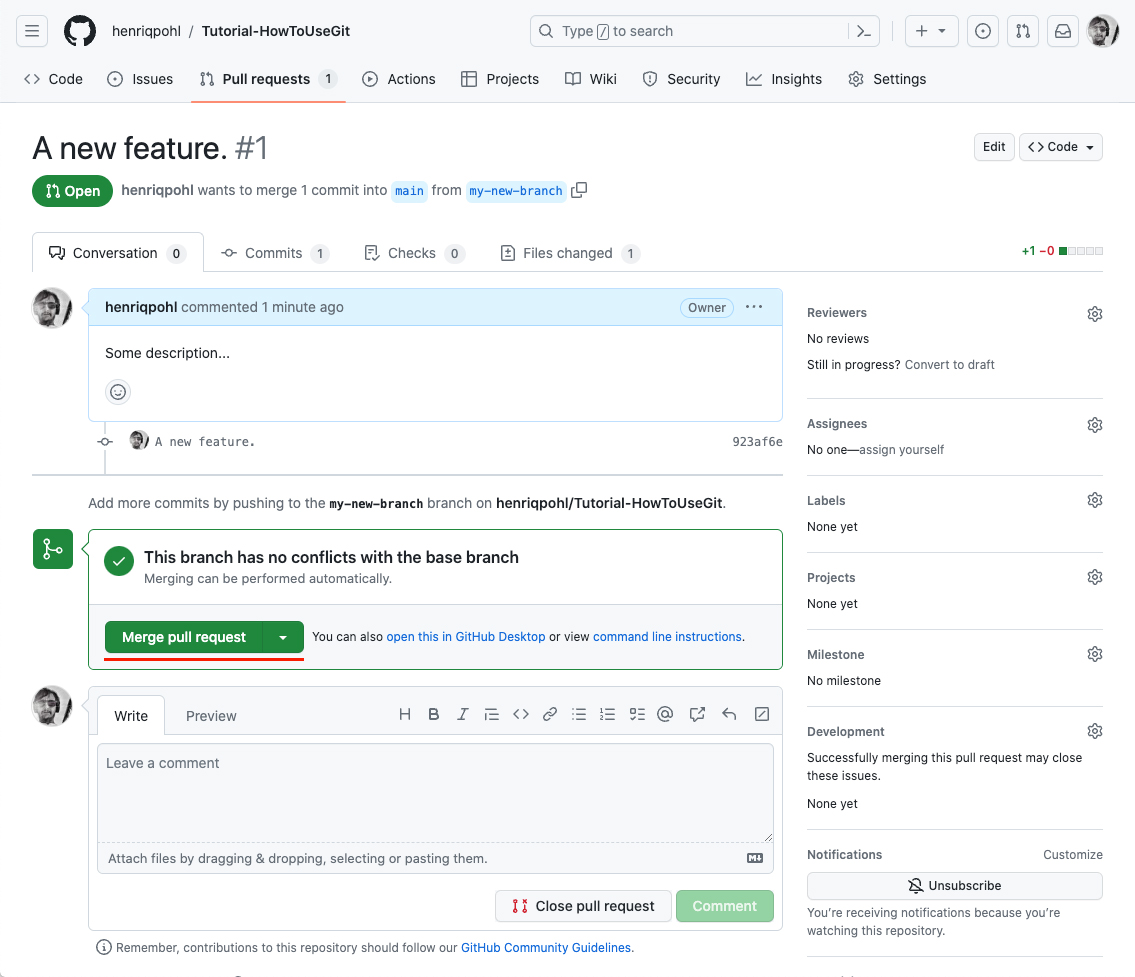Click open this in GitHub Desktop link
Image resolution: width=1135 pixels, height=977 pixels.
pyautogui.click(x=465, y=637)
